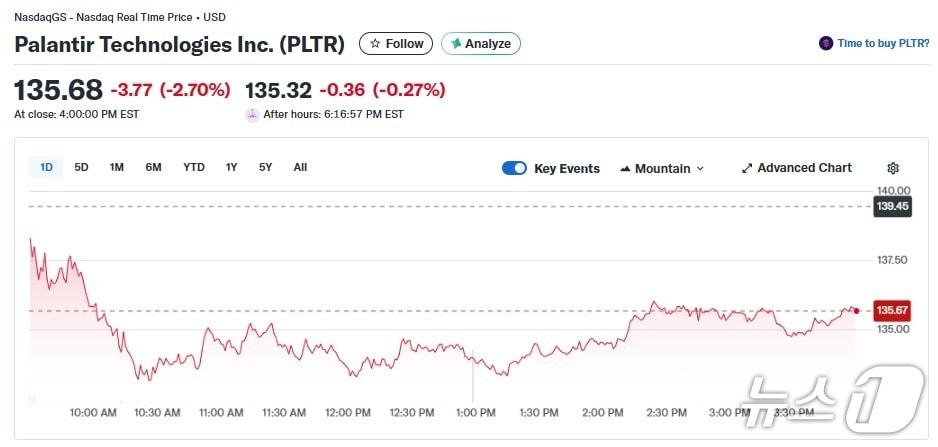
Task: Choose the 6M range tab
Action: (153, 168)
